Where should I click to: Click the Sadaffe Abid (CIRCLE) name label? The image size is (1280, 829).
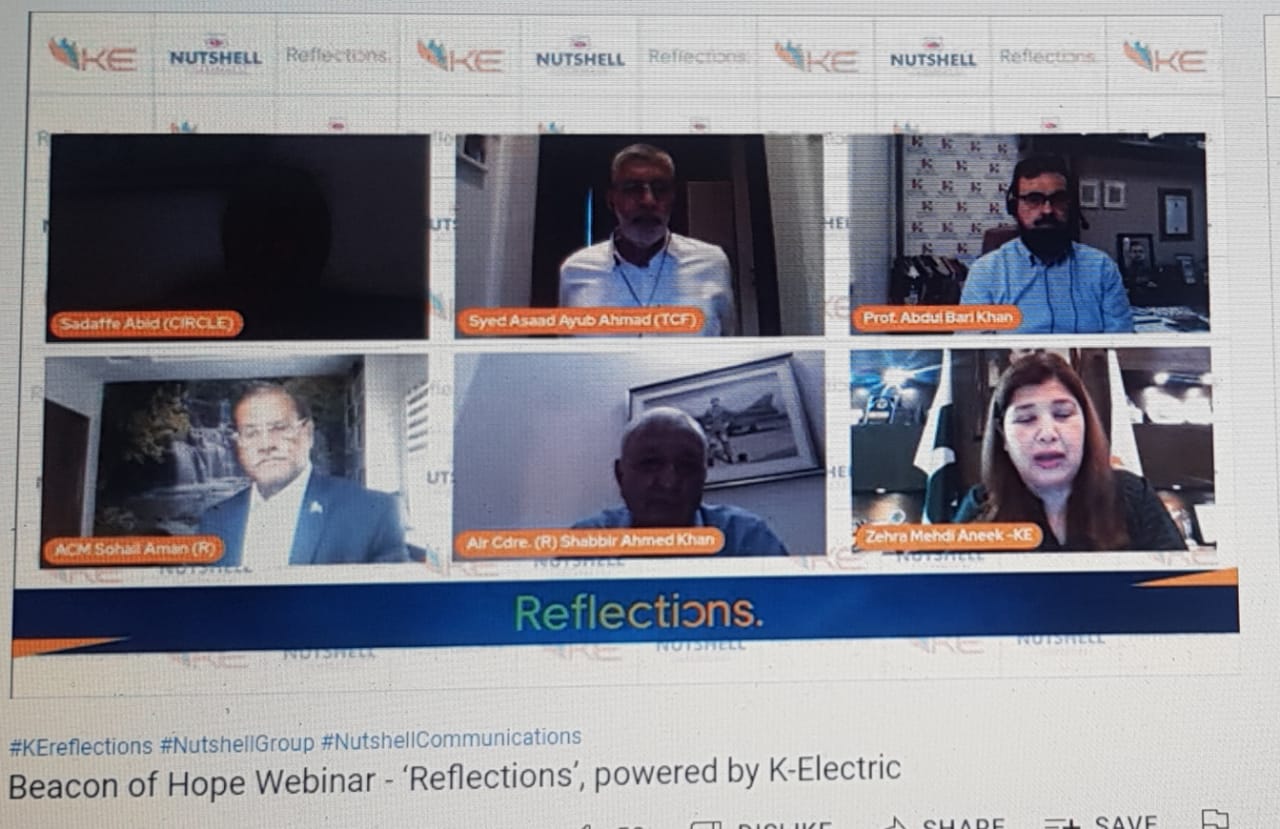pyautogui.click(x=147, y=324)
